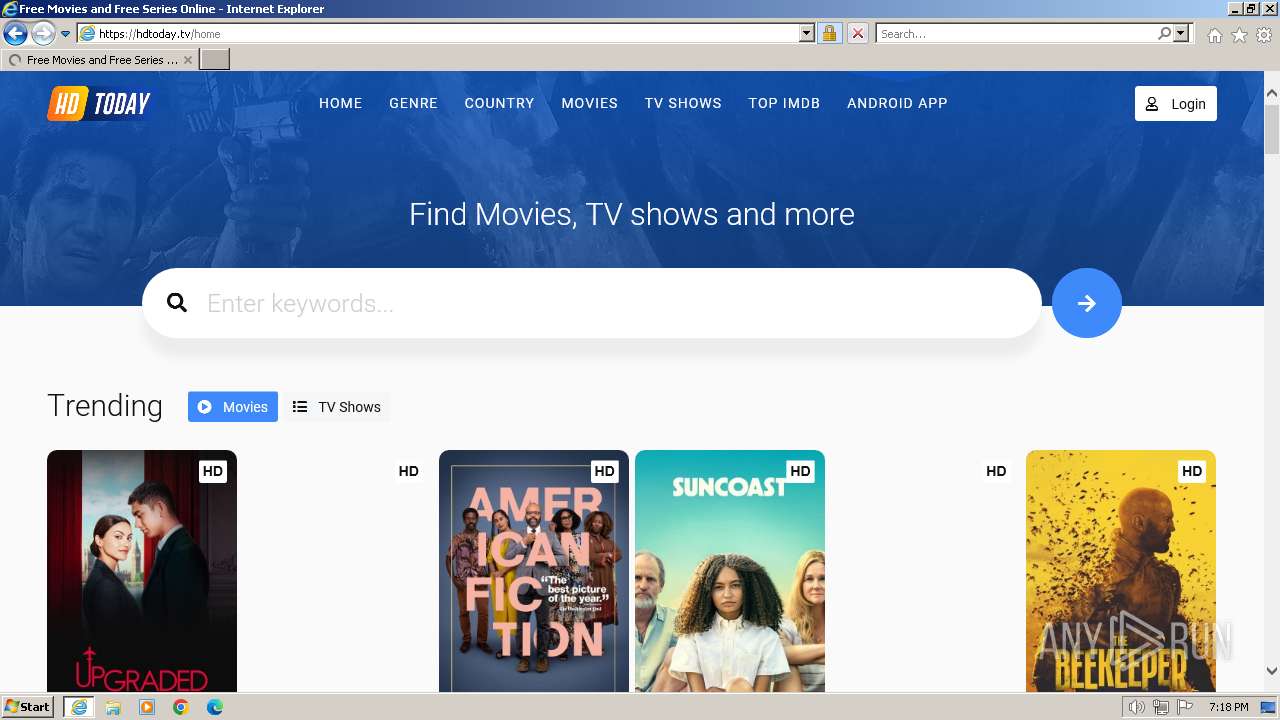Open the media player taskbar icon
This screenshot has height=720, width=1280.
point(147,707)
